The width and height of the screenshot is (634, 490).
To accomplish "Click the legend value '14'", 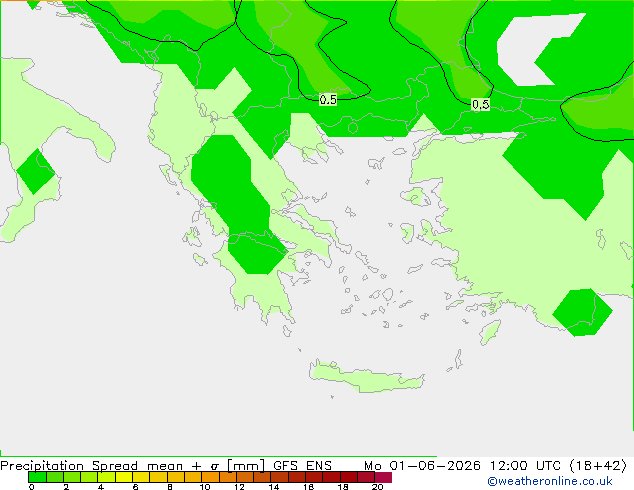I will click(x=274, y=487).
